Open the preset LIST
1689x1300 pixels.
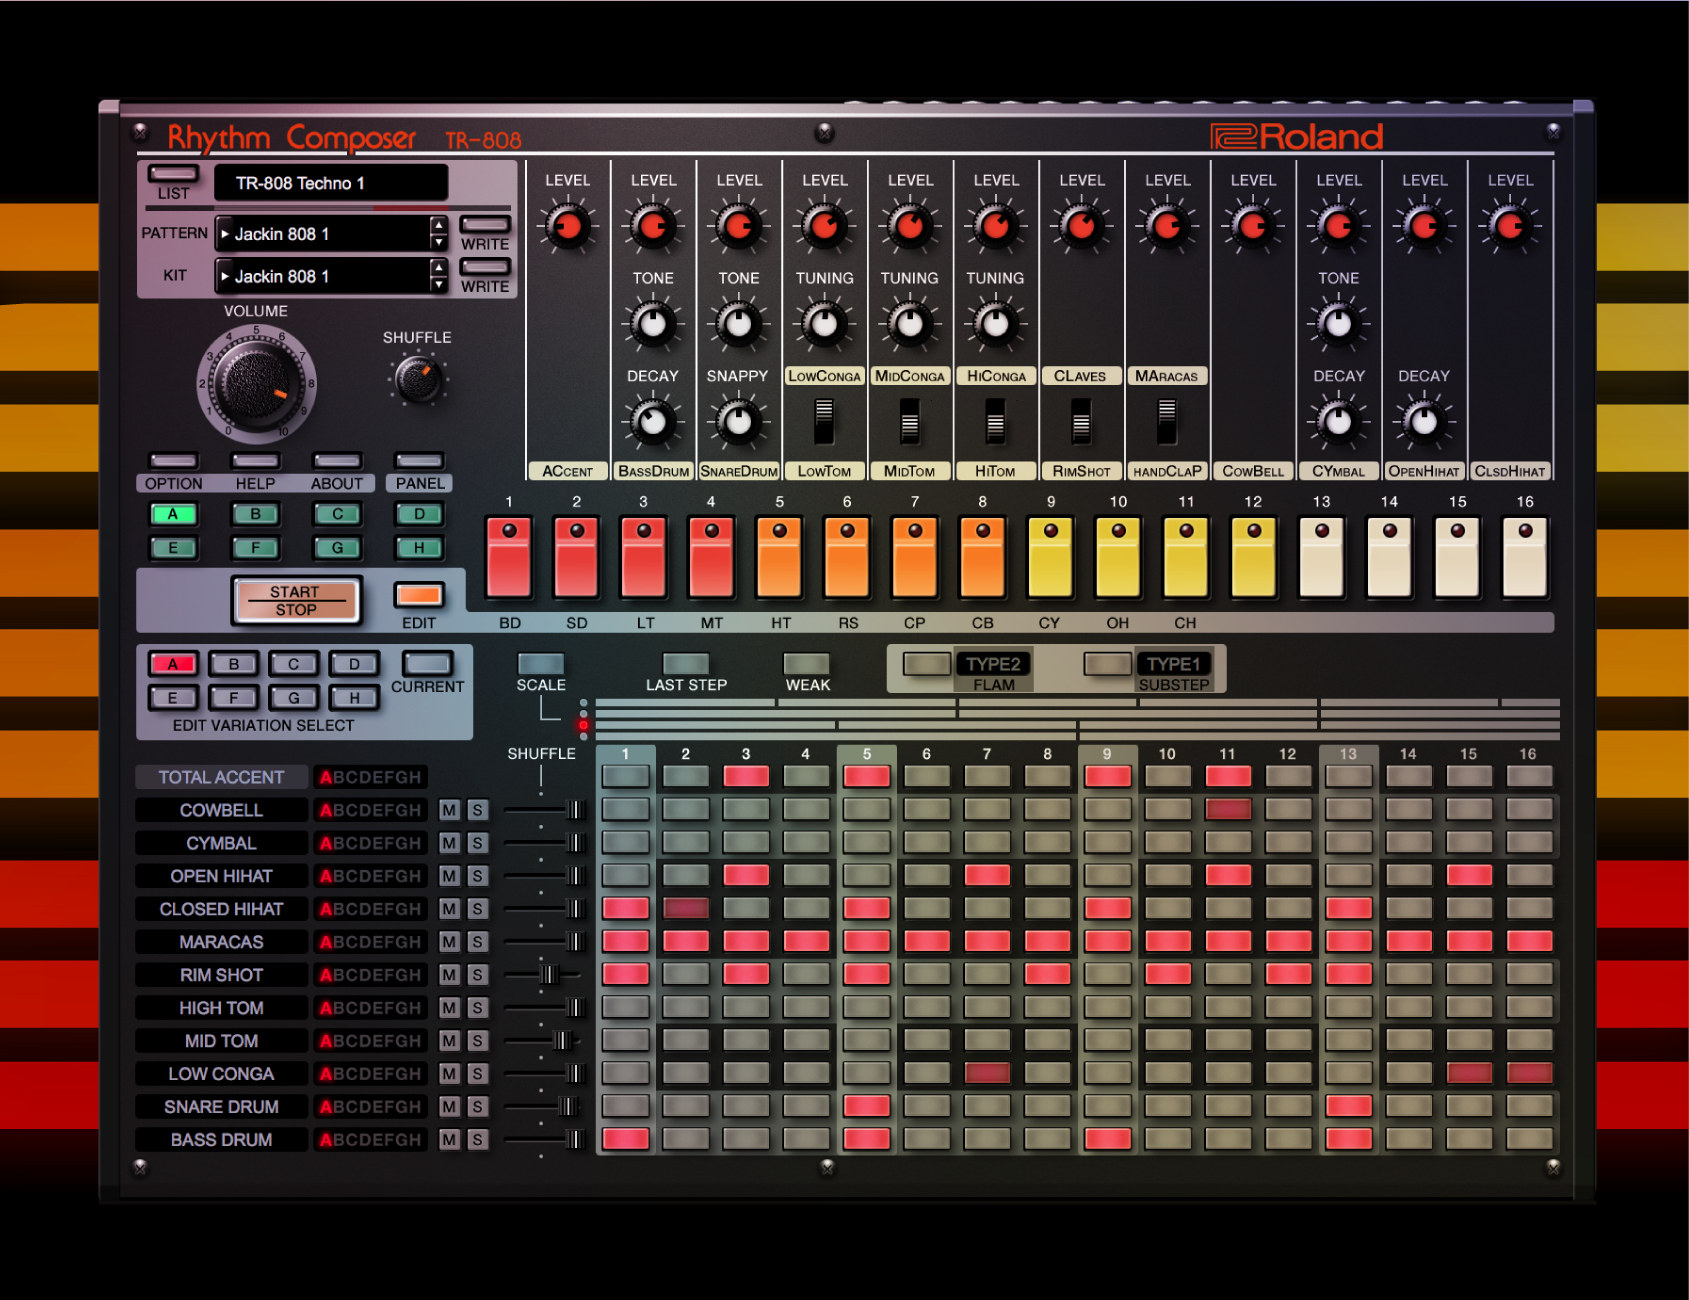tap(173, 174)
